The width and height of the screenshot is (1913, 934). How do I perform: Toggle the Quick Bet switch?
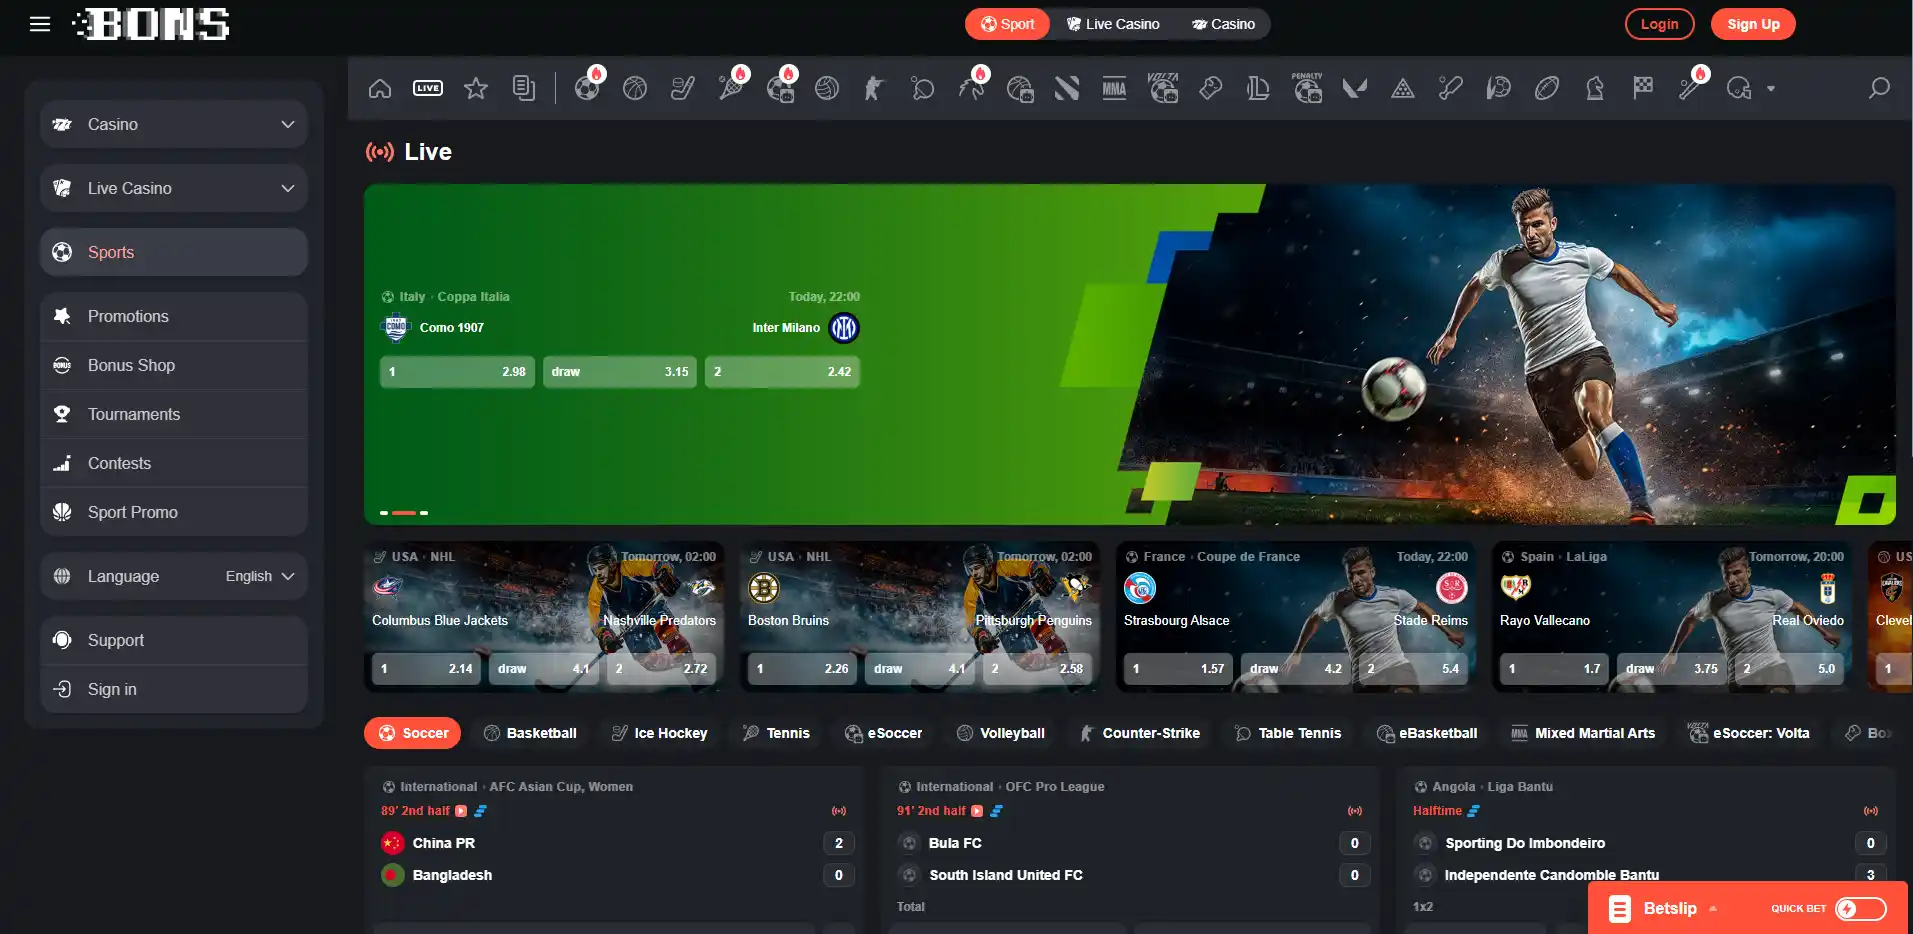coord(1861,908)
